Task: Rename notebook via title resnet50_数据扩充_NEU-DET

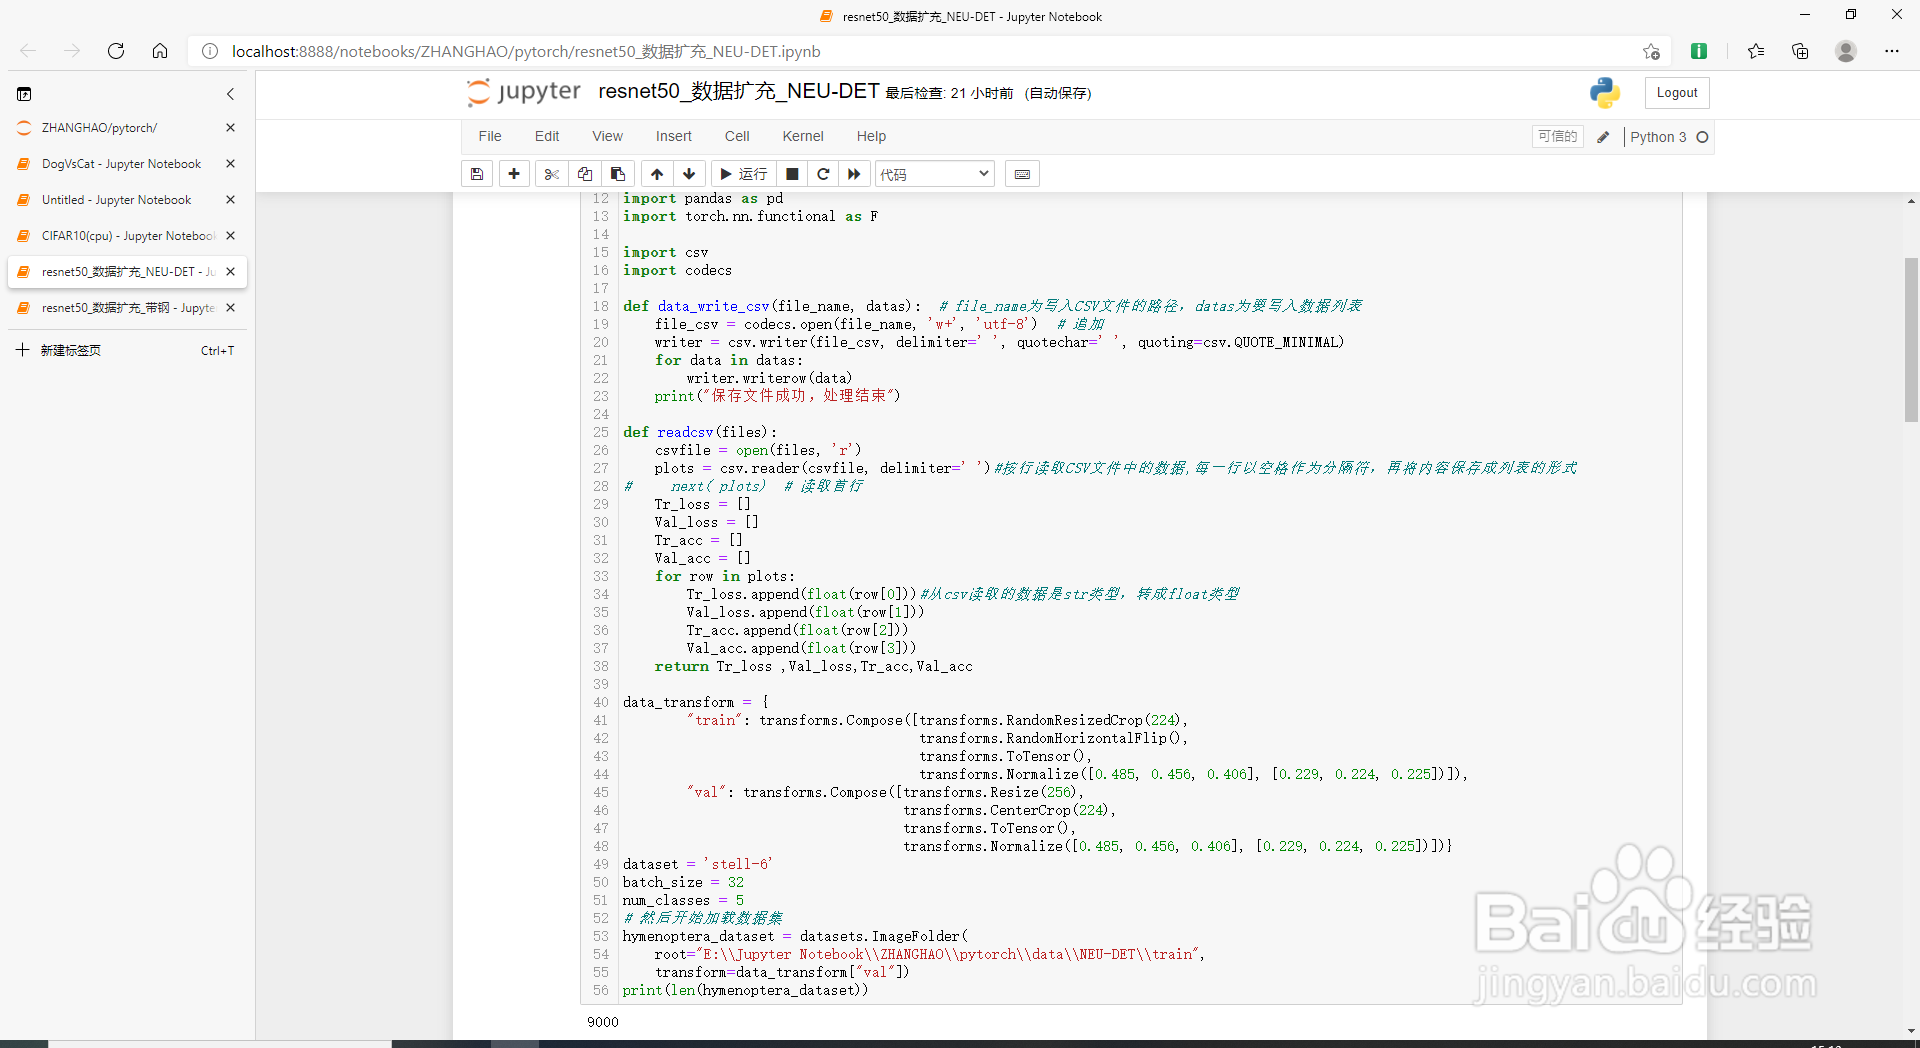Action: [738, 91]
